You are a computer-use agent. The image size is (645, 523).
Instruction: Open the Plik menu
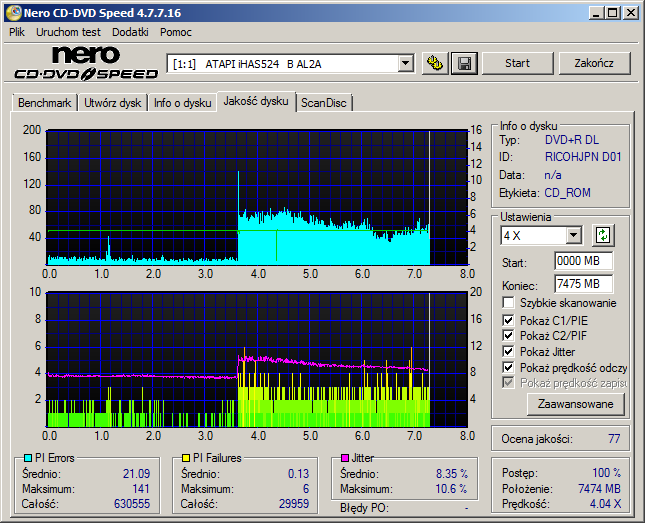pos(17,32)
